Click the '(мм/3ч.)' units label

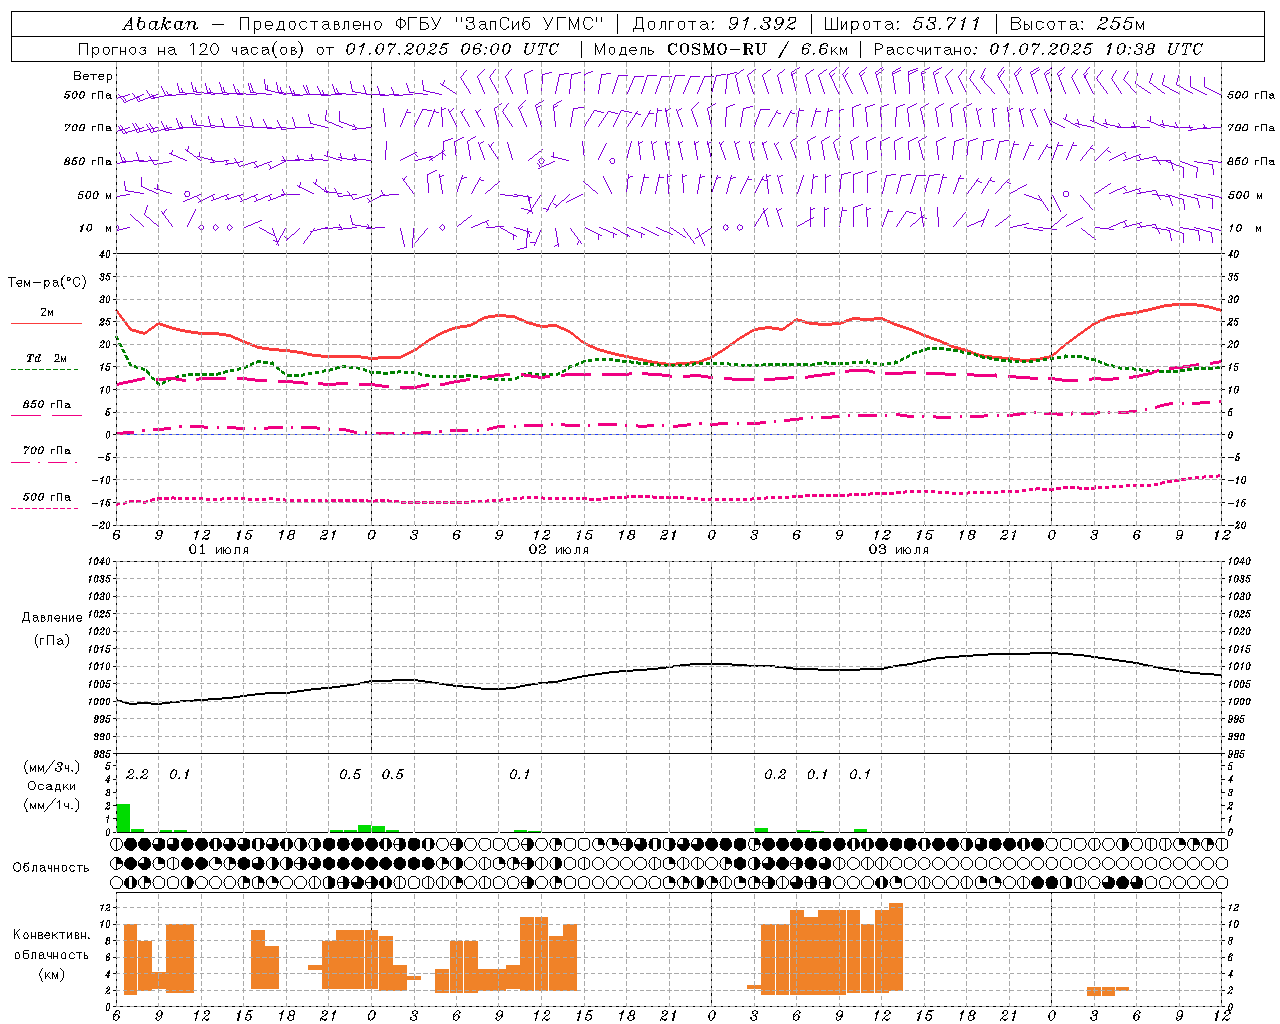52,767
